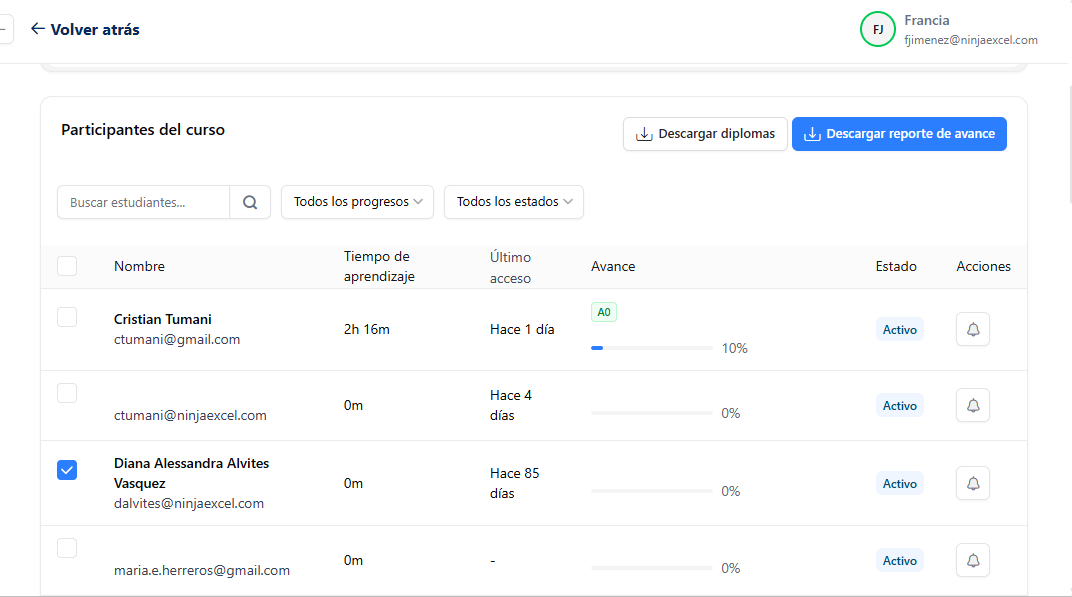1072x597 pixels.
Task: Open the Todos los progresos dropdown
Action: (358, 202)
